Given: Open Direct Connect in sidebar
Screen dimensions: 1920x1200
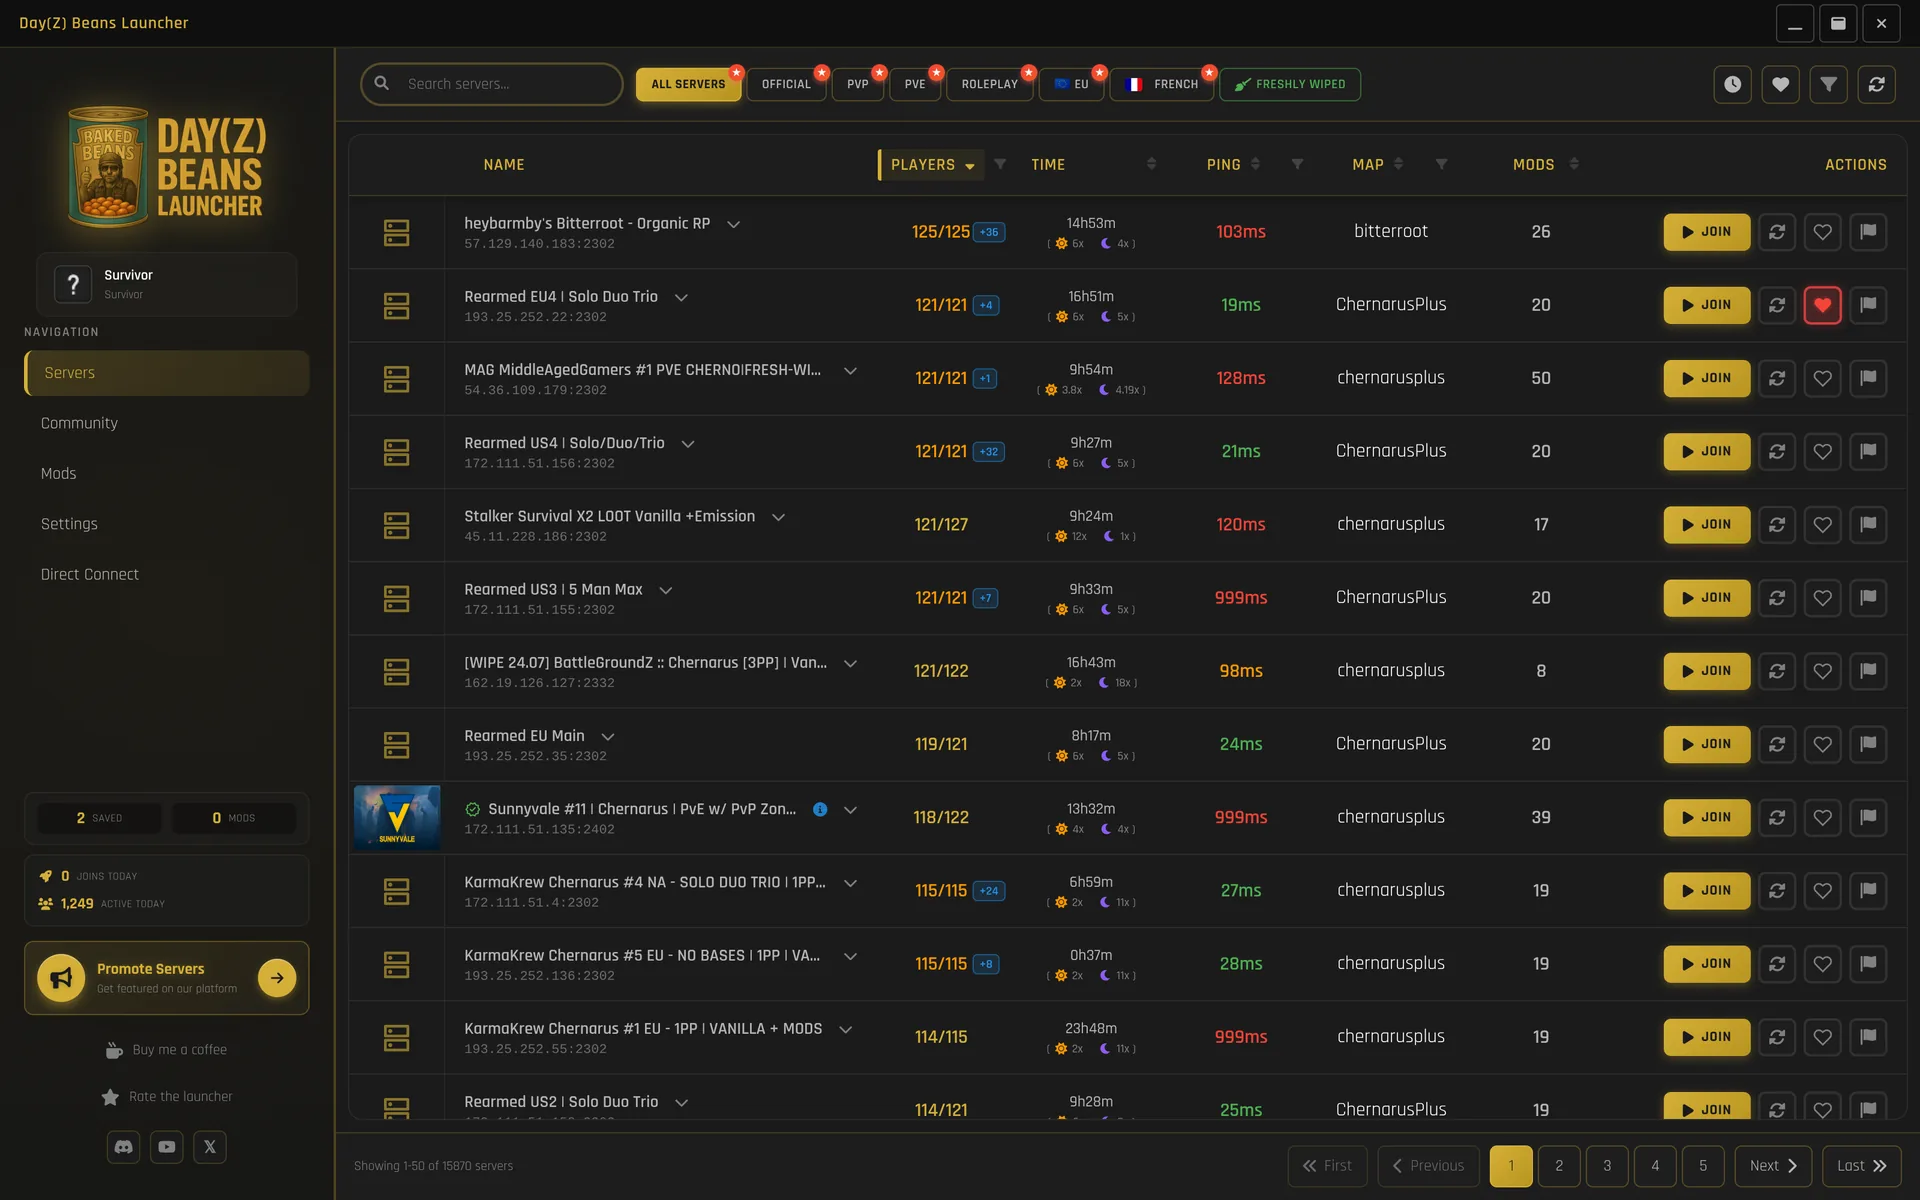Looking at the screenshot, I should 89,574.
